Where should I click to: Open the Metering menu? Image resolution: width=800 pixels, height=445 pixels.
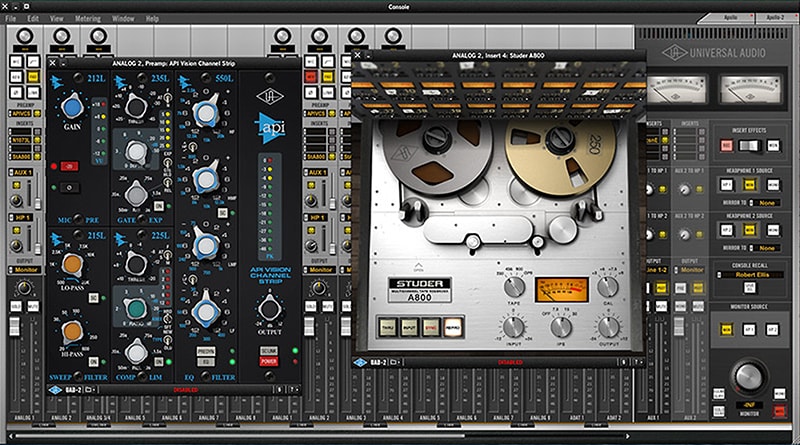click(88, 18)
